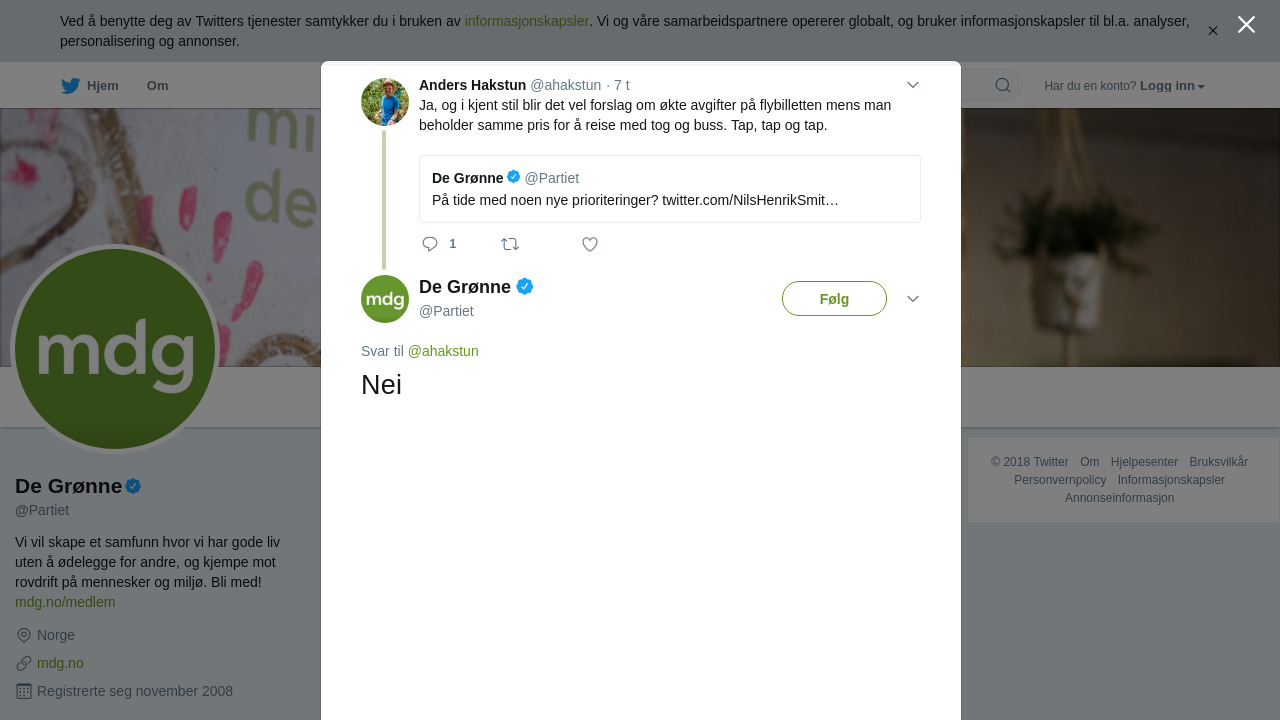
Task: Click the @ahakstun mention in the reply
Action: click(443, 351)
